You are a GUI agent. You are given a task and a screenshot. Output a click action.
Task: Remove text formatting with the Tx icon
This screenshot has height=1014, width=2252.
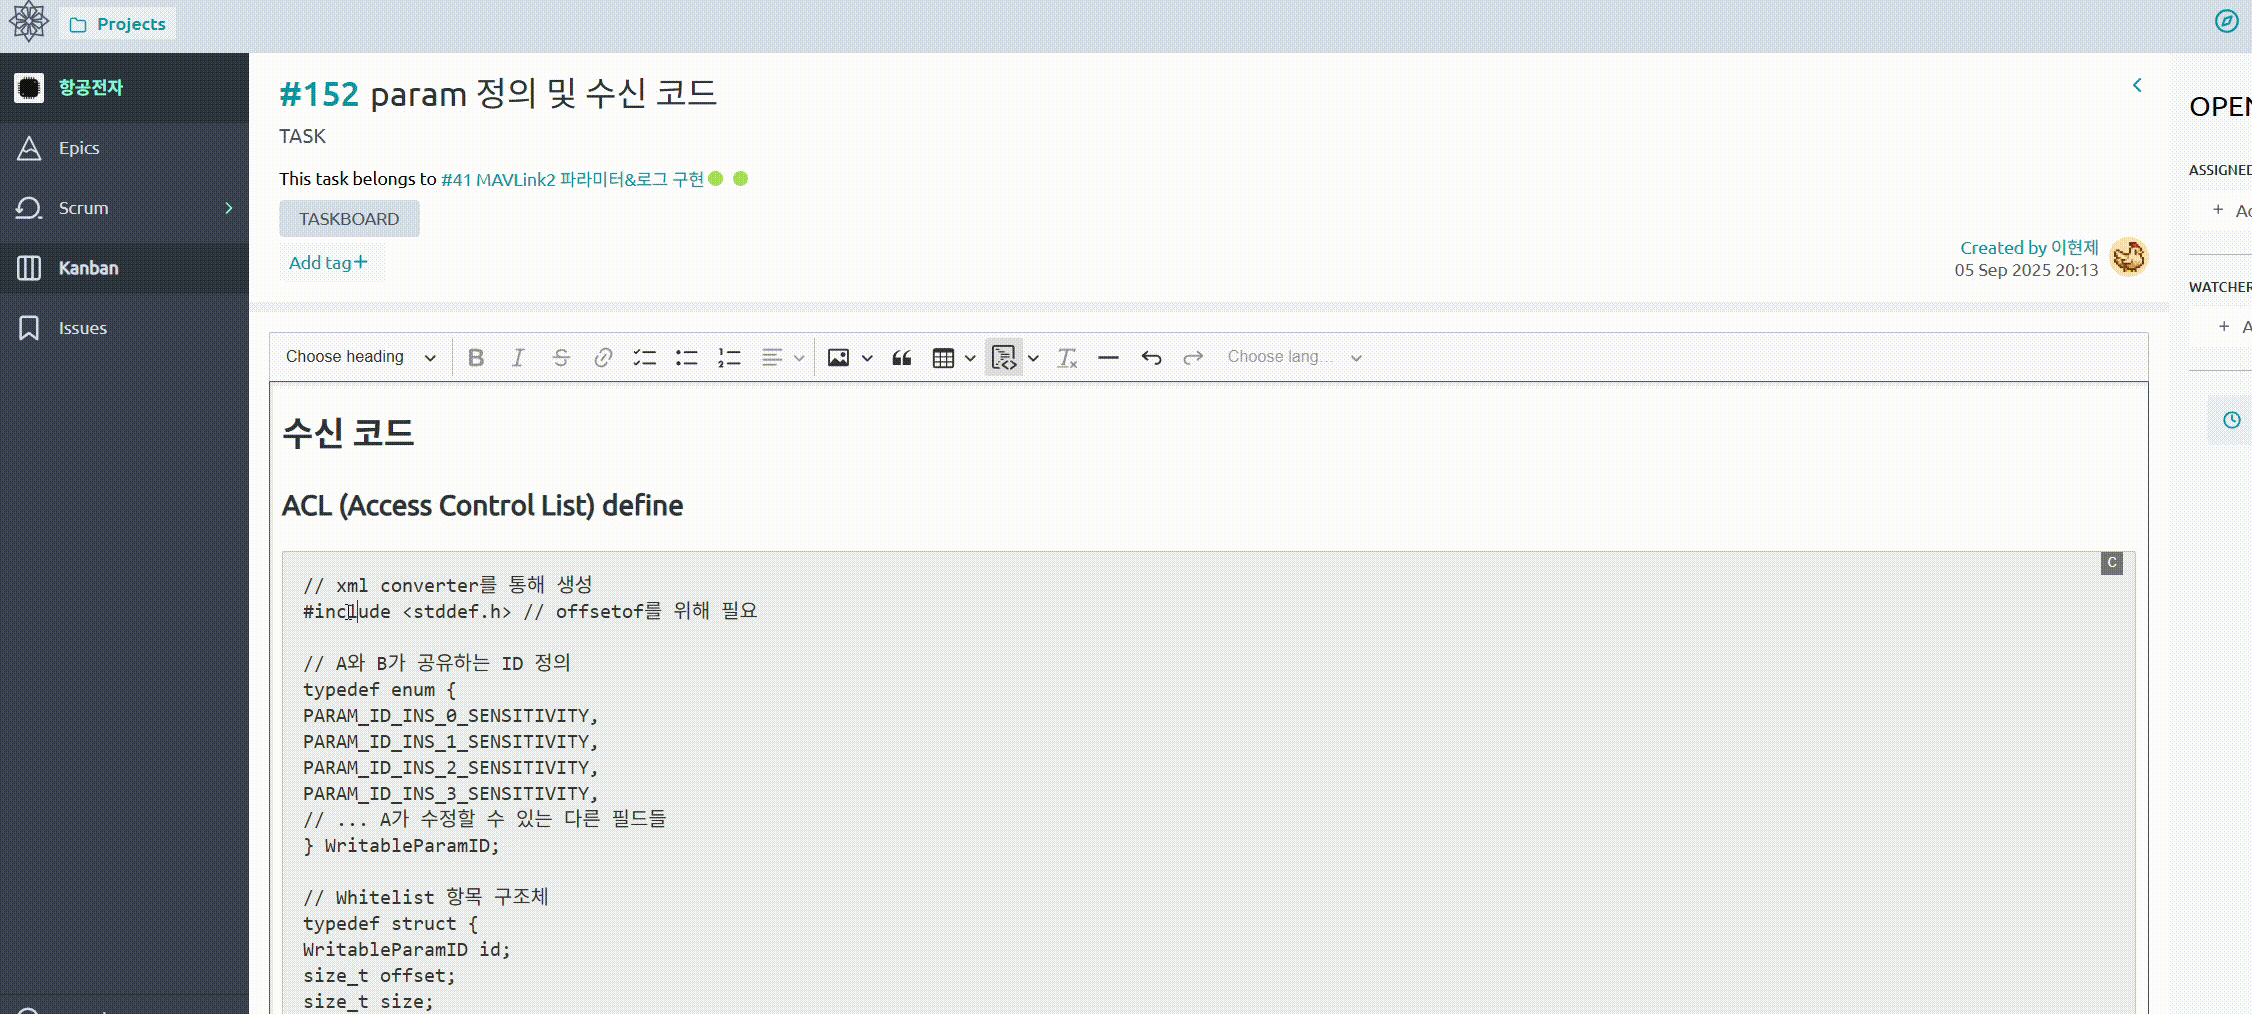[1066, 357]
